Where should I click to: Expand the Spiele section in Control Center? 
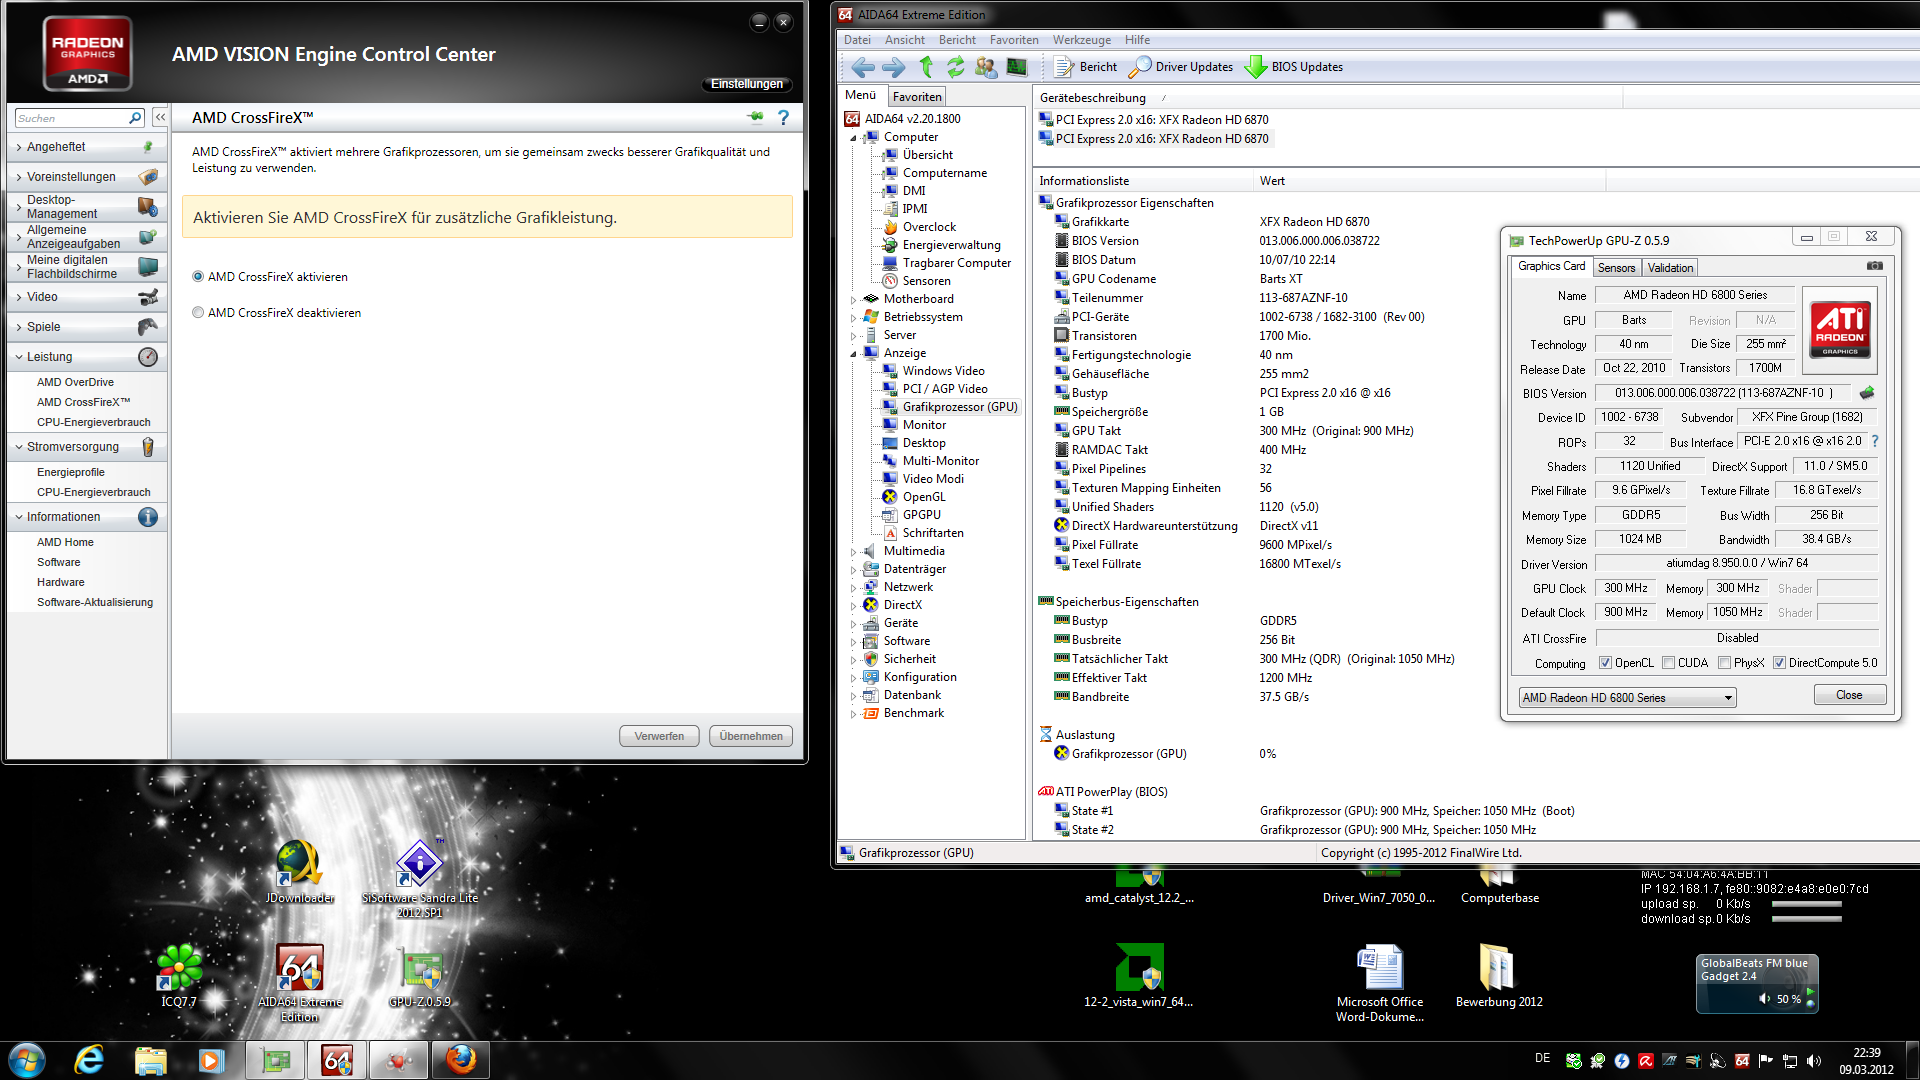tap(87, 327)
